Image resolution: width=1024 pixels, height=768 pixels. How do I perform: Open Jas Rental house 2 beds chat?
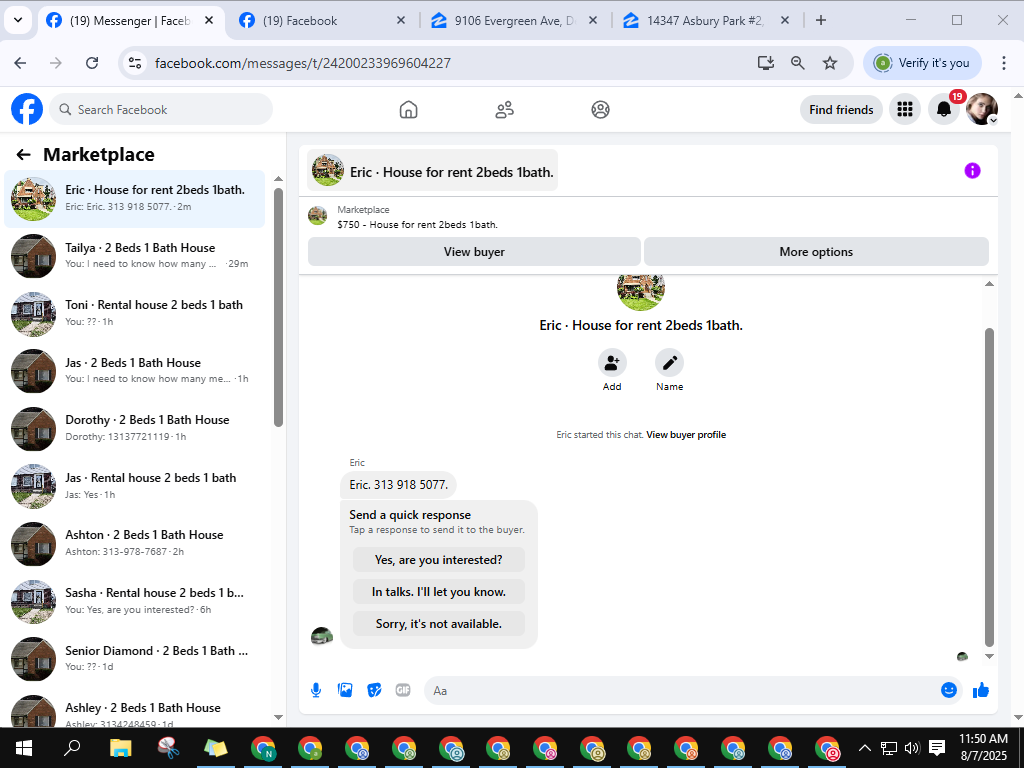pos(135,485)
